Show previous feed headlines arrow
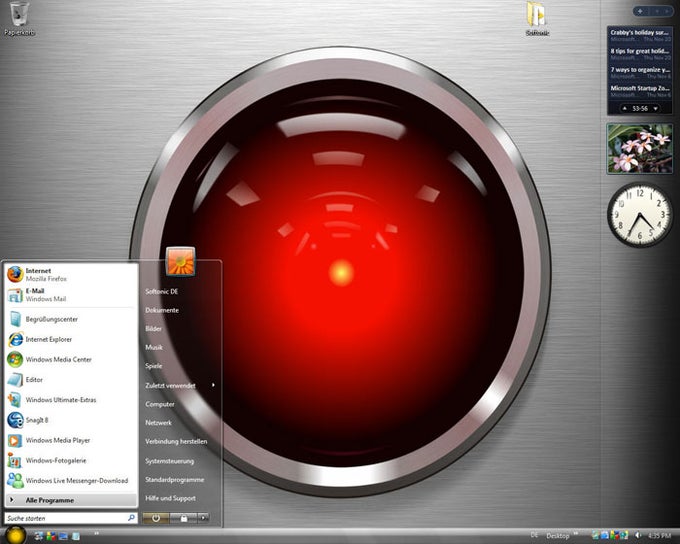The image size is (680, 544). coord(624,108)
